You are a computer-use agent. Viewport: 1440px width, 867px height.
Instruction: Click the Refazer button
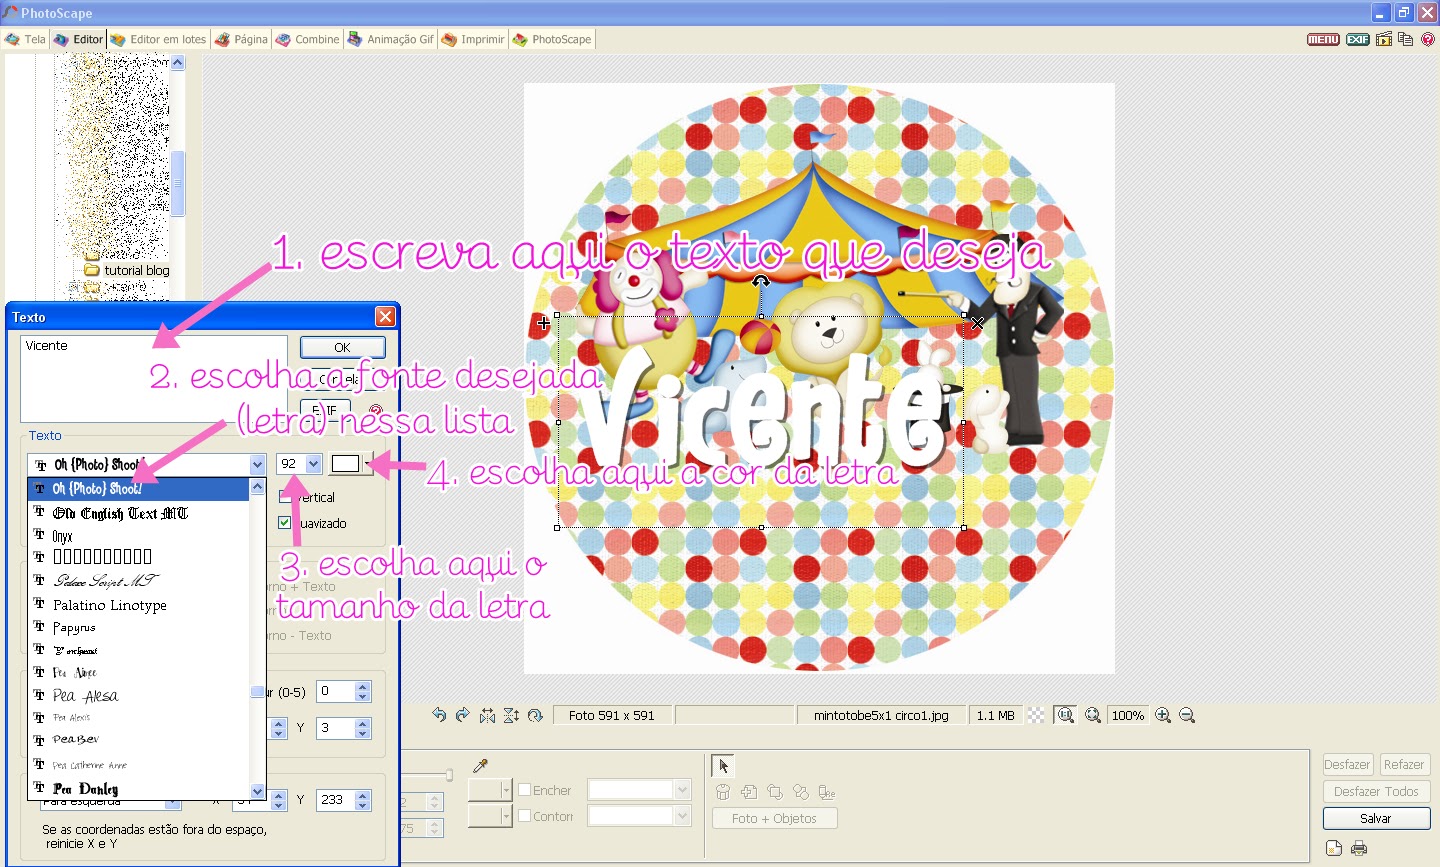pyautogui.click(x=1404, y=764)
